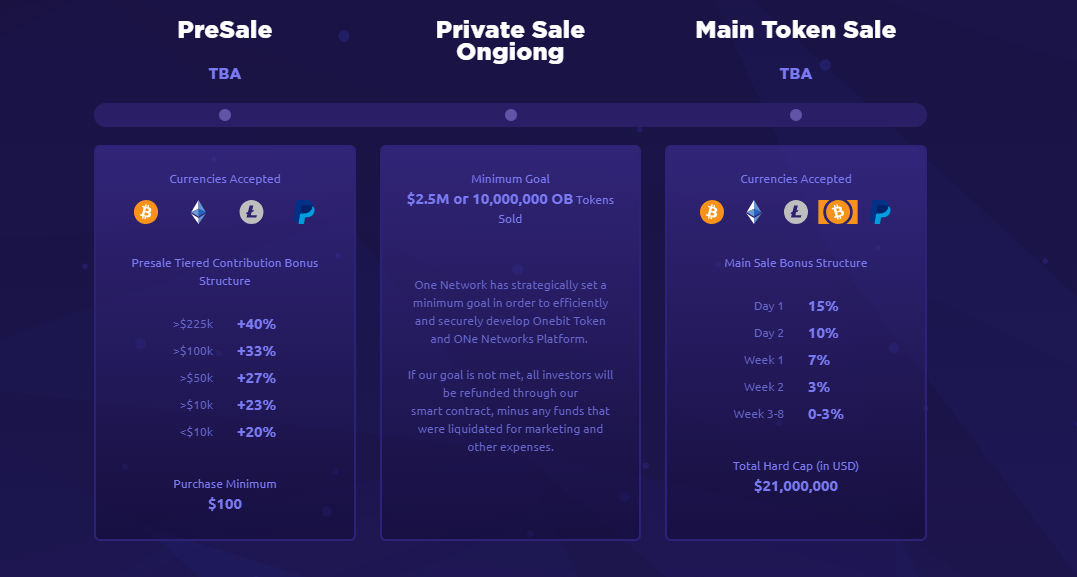Click the Main Token Sale heading
Screen dimensions: 1077x577
pyautogui.click(x=795, y=30)
